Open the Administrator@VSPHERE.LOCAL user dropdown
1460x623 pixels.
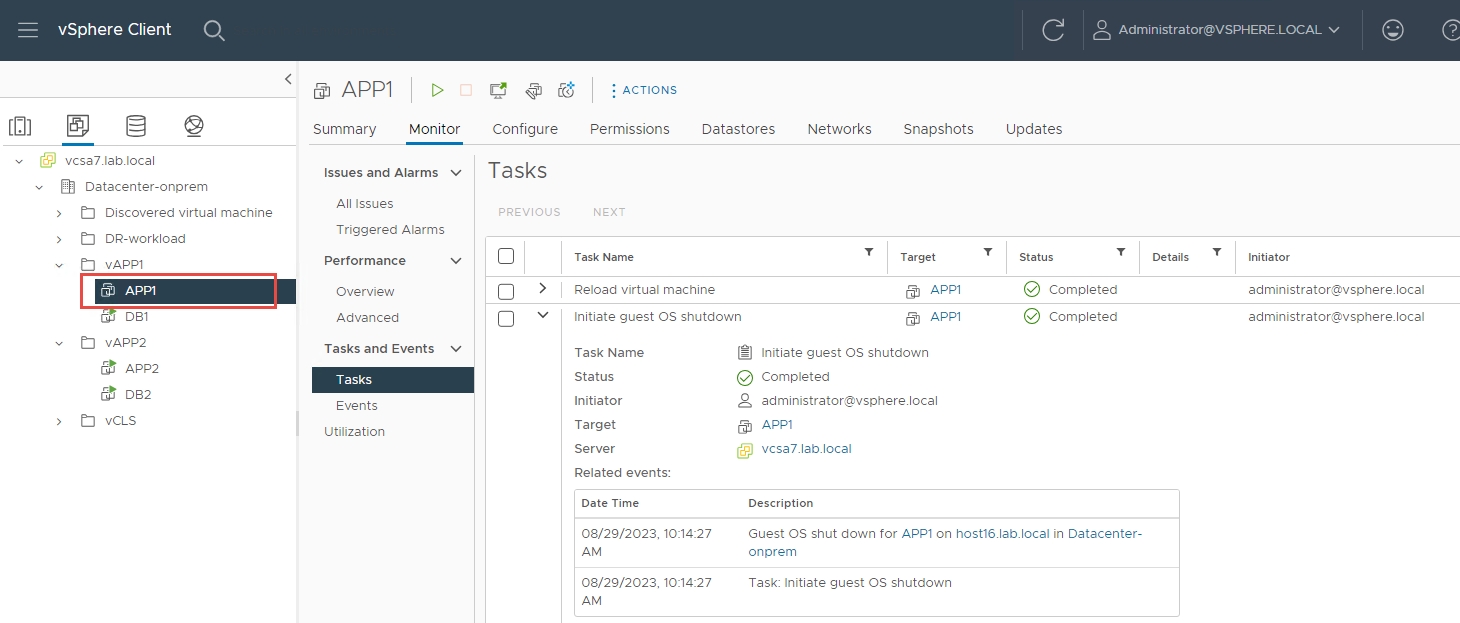pos(1216,30)
